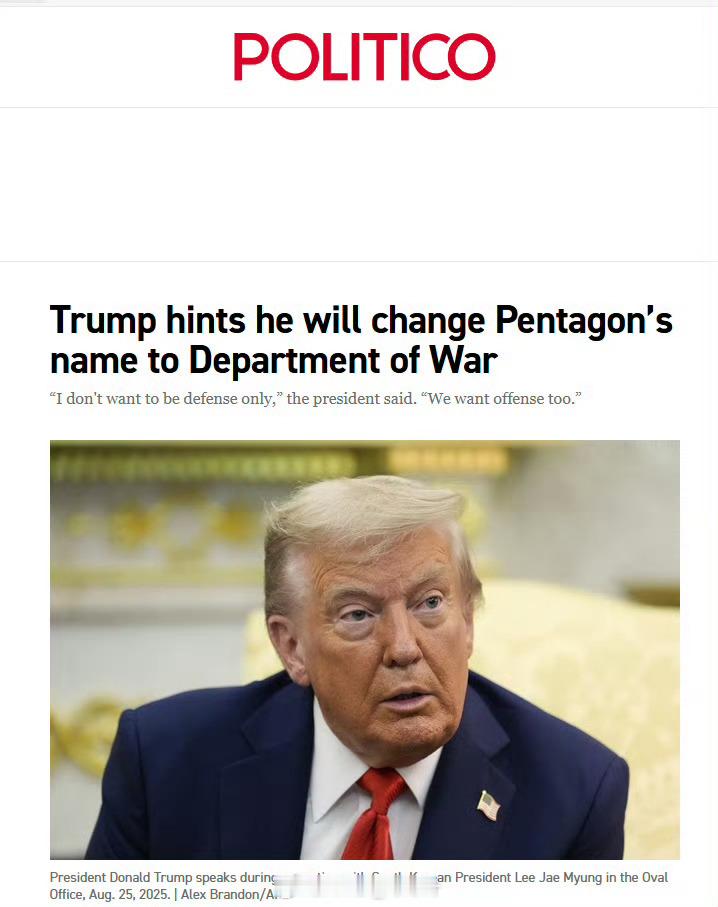Click 'Lee Jae Myung' in the caption

coord(560,877)
